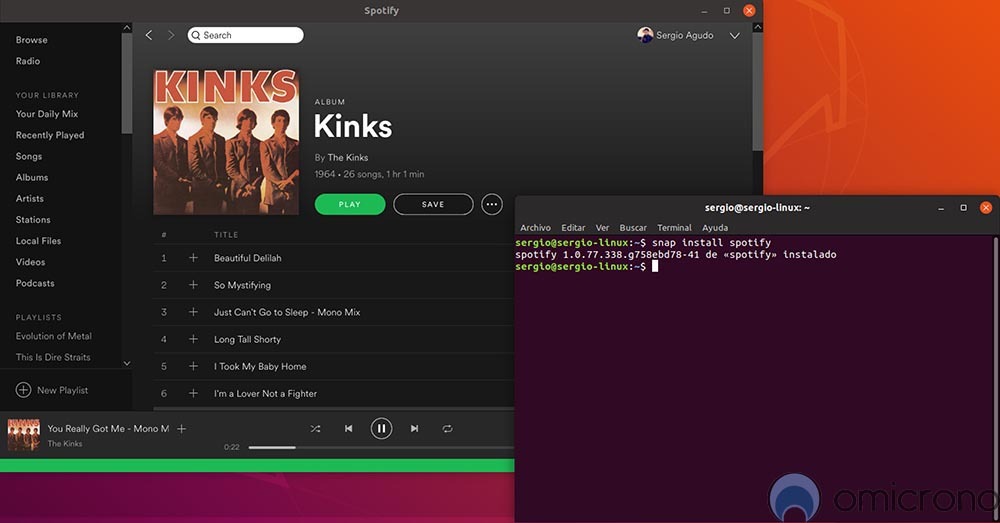Open Buscar menu in Terminal
1000x523 pixels.
(x=633, y=228)
